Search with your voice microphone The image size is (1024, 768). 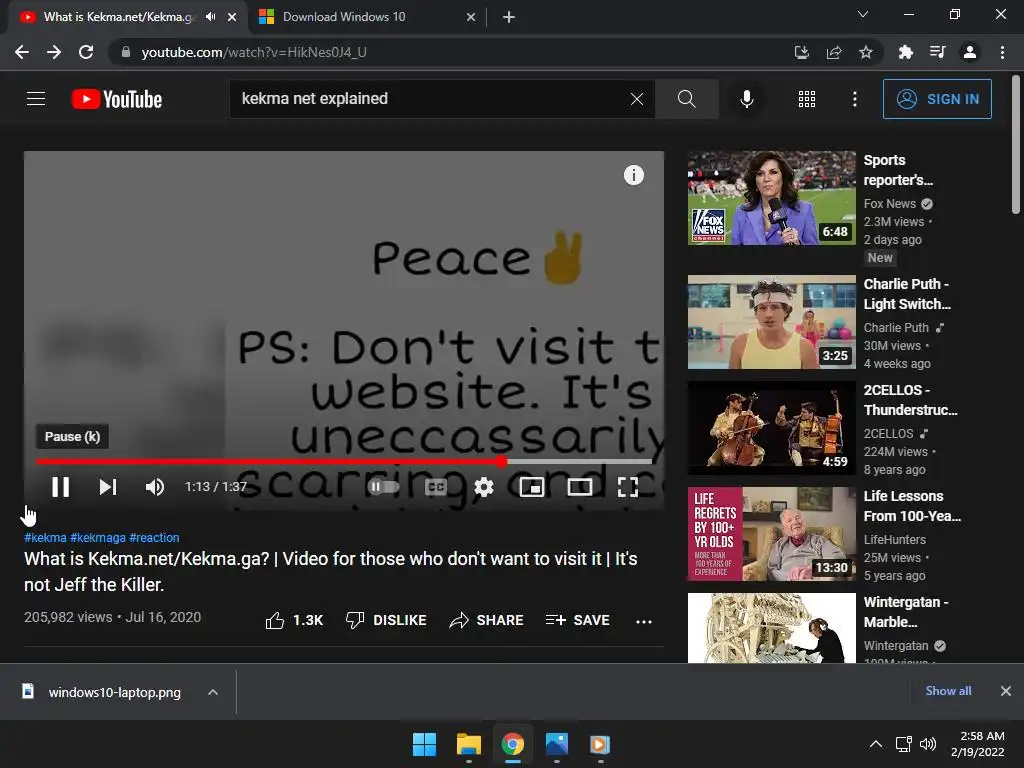click(747, 99)
